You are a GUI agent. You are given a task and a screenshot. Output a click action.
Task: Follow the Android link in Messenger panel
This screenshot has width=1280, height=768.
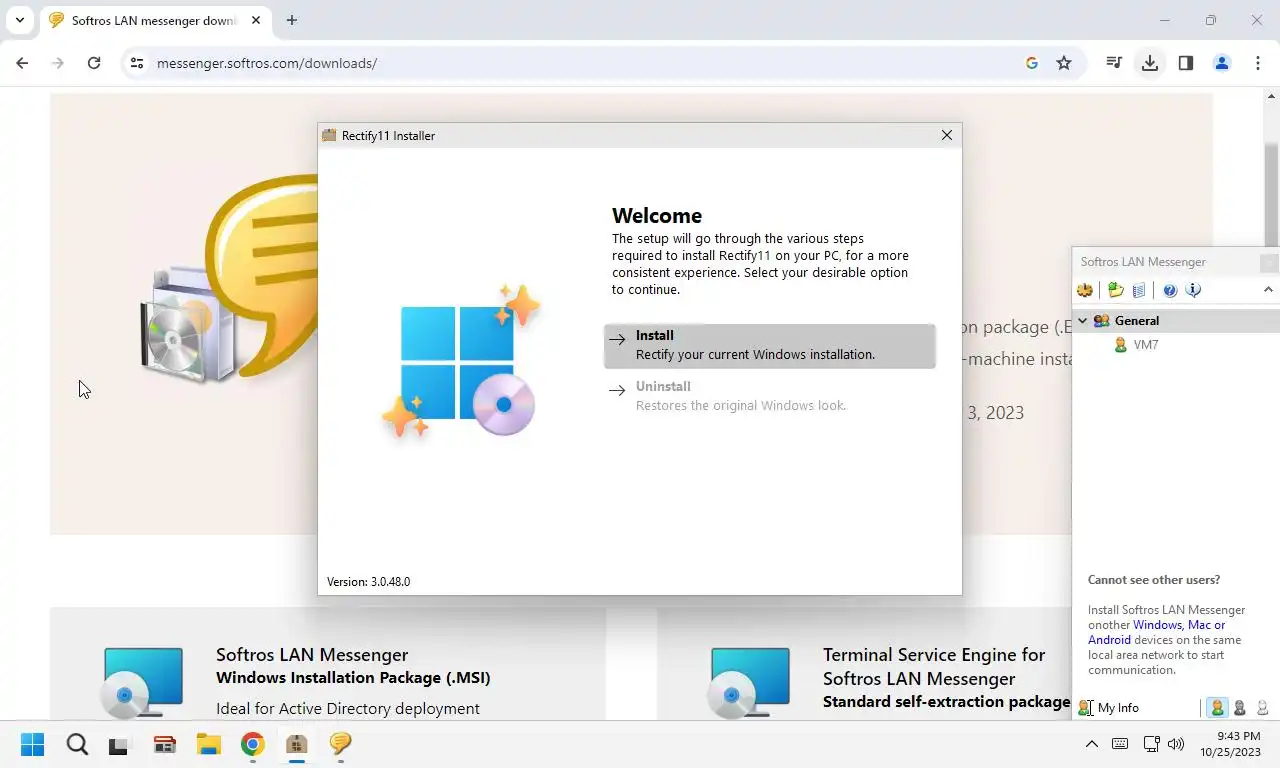click(x=1109, y=640)
